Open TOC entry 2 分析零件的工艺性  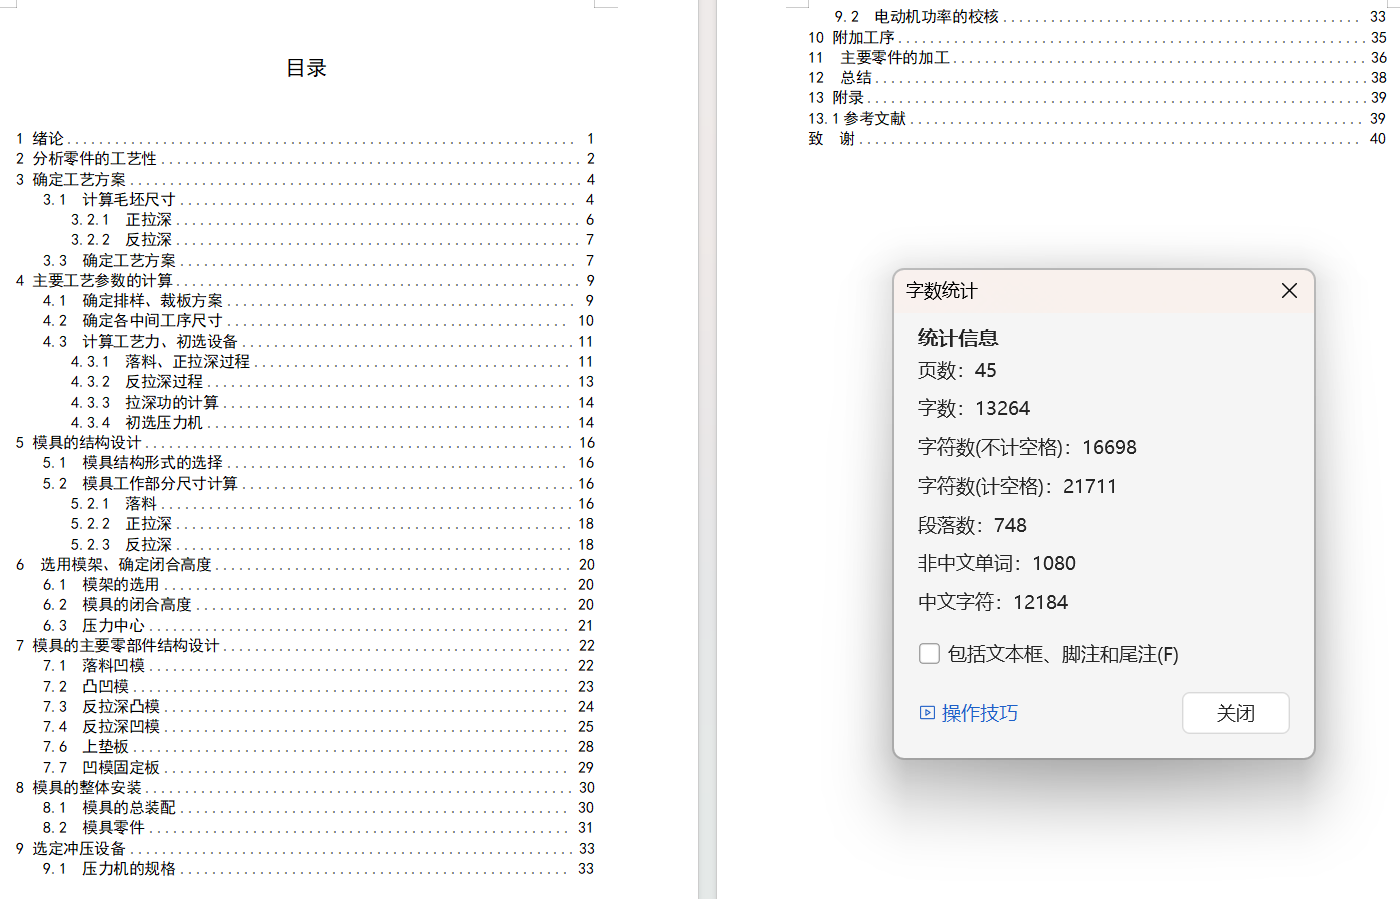95,159
